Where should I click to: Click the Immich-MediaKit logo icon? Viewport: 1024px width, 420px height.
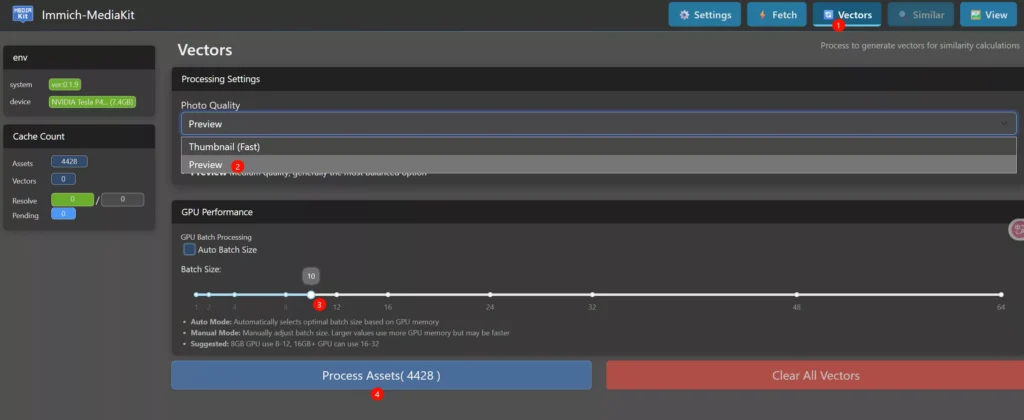(20, 15)
